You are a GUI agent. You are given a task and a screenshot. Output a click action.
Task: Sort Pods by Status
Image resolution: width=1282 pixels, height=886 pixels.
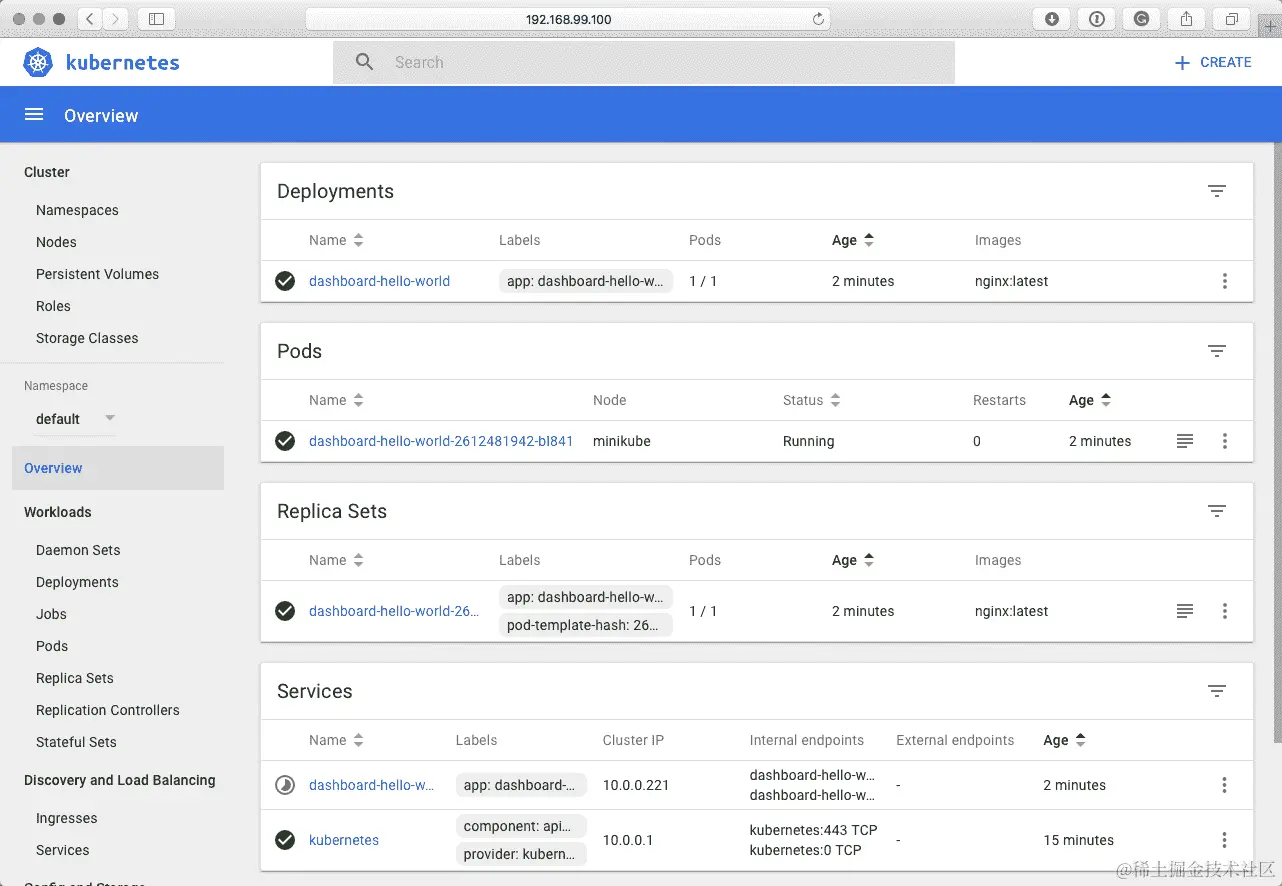pos(812,400)
